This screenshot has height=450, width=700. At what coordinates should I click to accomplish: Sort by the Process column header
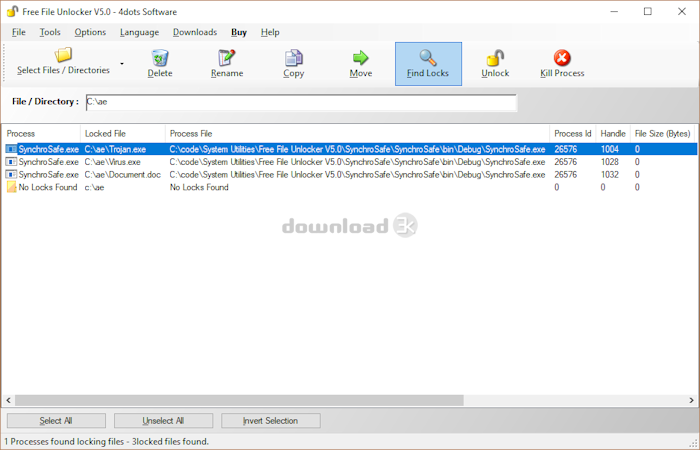41,133
